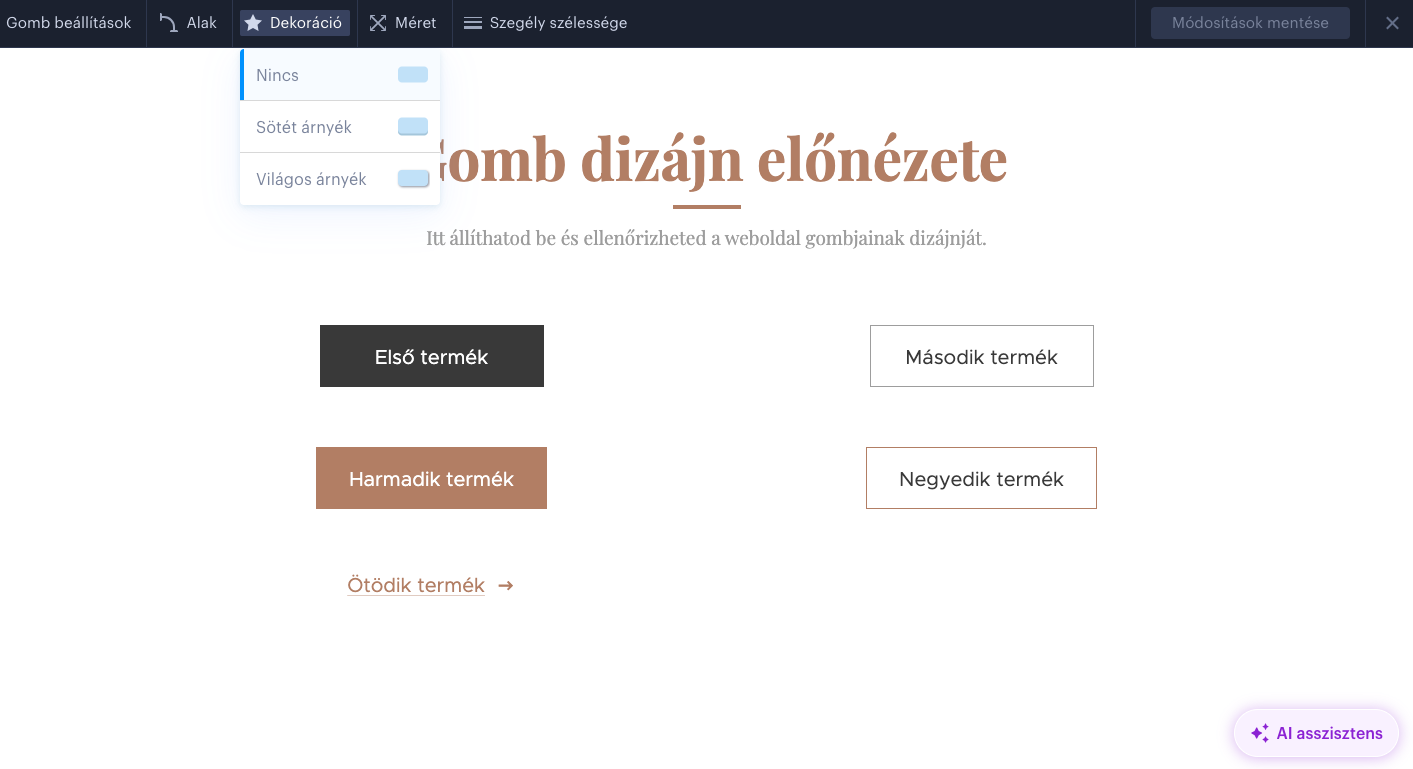The height and width of the screenshot is (769, 1413).
Task: Select the Nincs decoration option
Action: point(340,75)
